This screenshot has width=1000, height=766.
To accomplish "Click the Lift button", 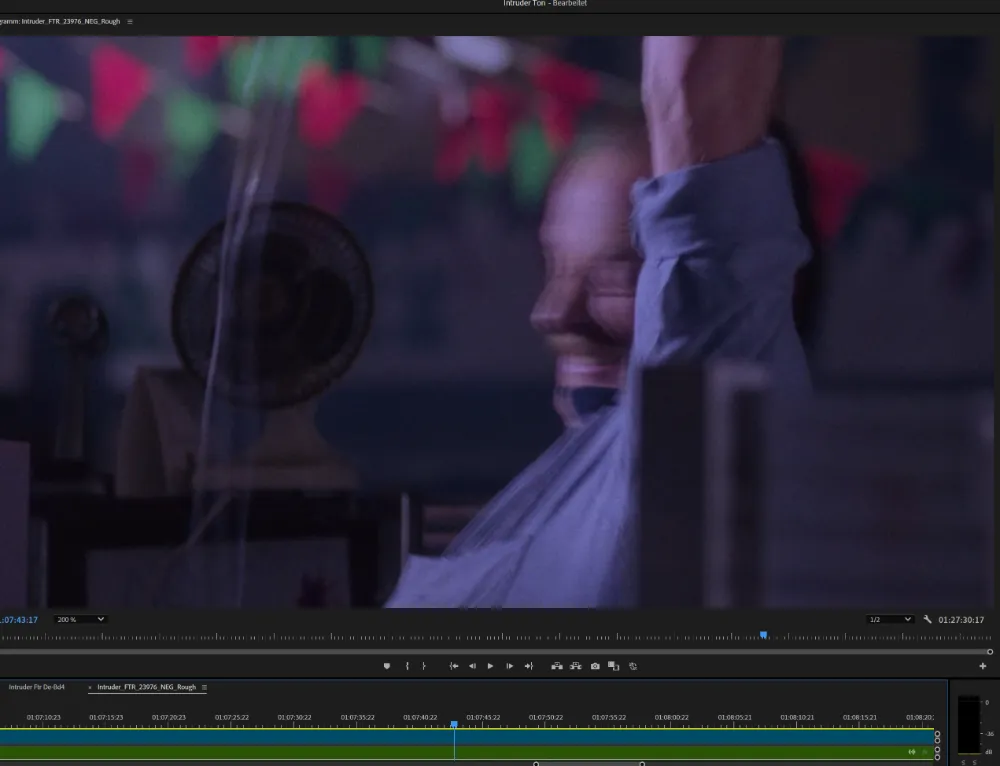I will click(557, 666).
